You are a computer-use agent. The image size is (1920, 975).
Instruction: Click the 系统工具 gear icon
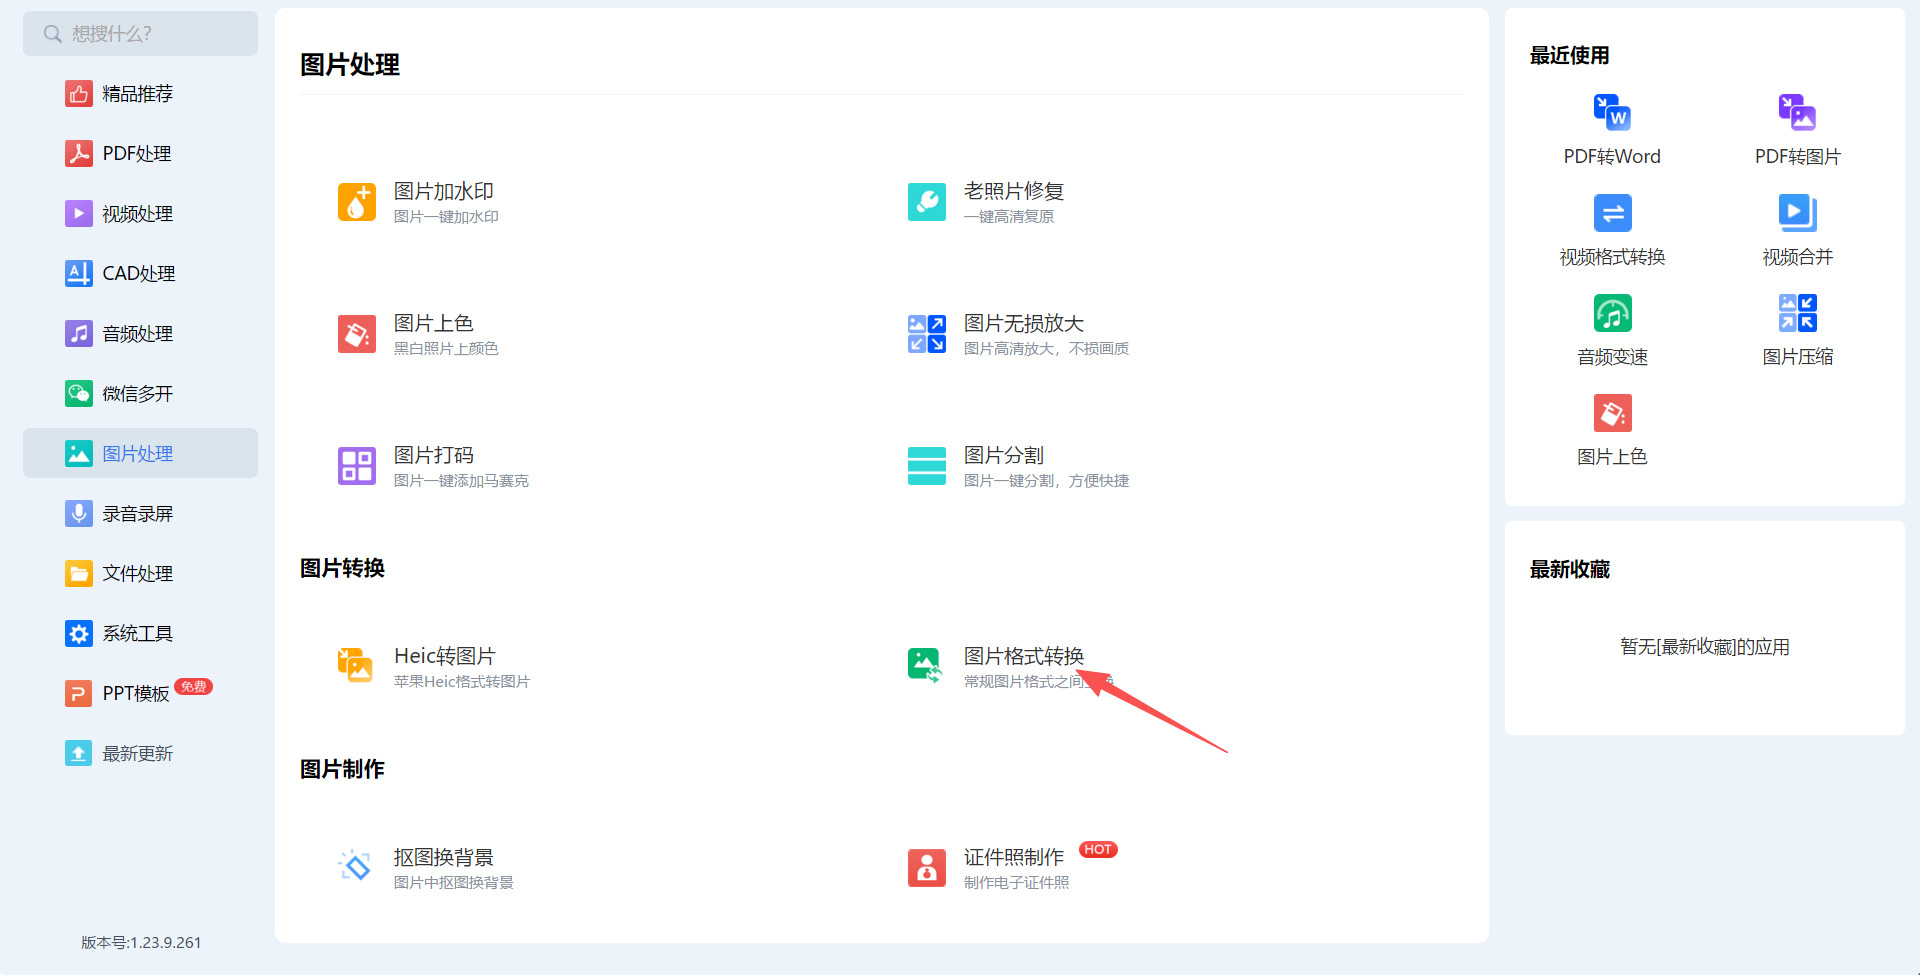click(79, 633)
